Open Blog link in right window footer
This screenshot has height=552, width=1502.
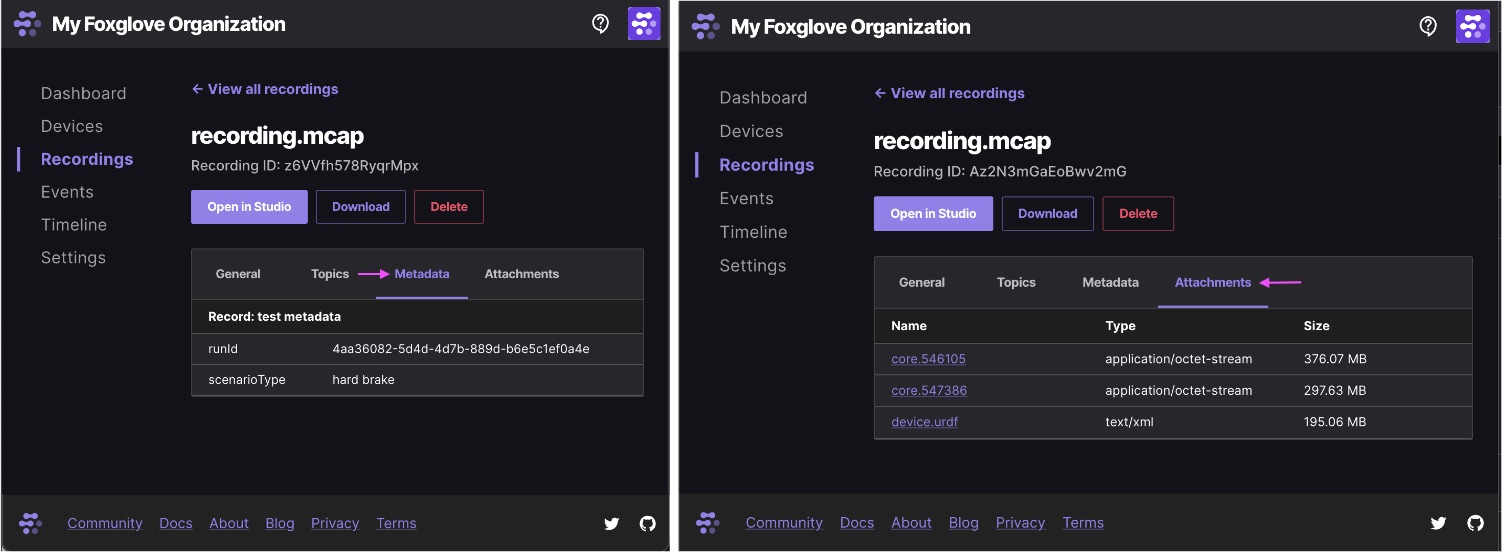(x=963, y=523)
